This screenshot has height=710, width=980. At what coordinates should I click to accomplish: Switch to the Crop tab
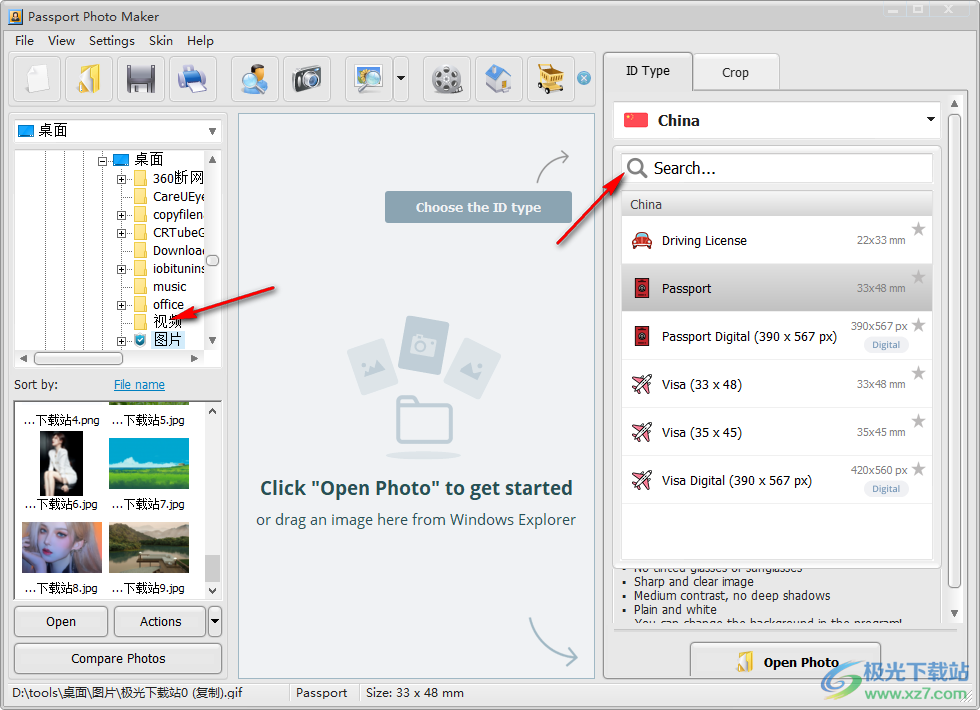tap(735, 72)
